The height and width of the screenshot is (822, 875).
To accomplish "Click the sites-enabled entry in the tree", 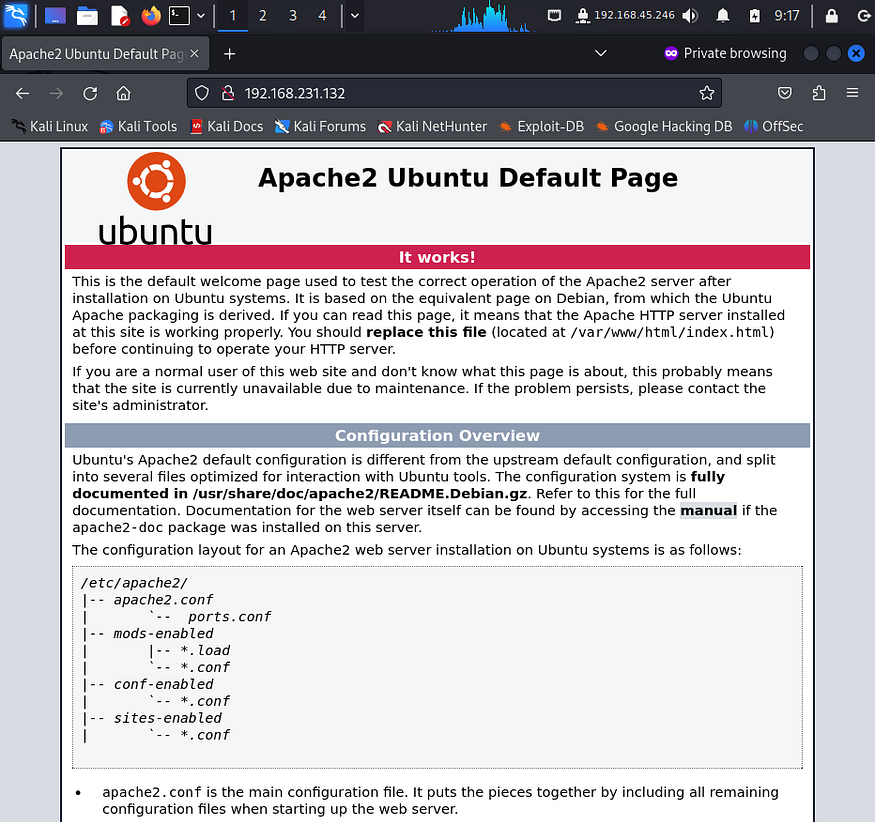I will (x=167, y=718).
